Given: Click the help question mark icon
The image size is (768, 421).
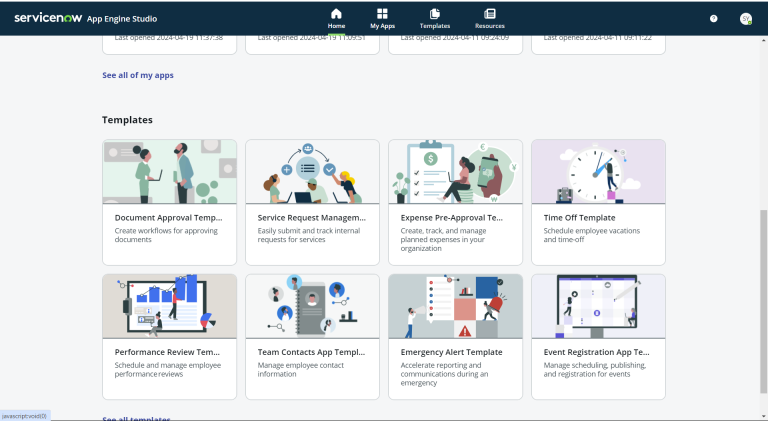Looking at the screenshot, I should [713, 19].
